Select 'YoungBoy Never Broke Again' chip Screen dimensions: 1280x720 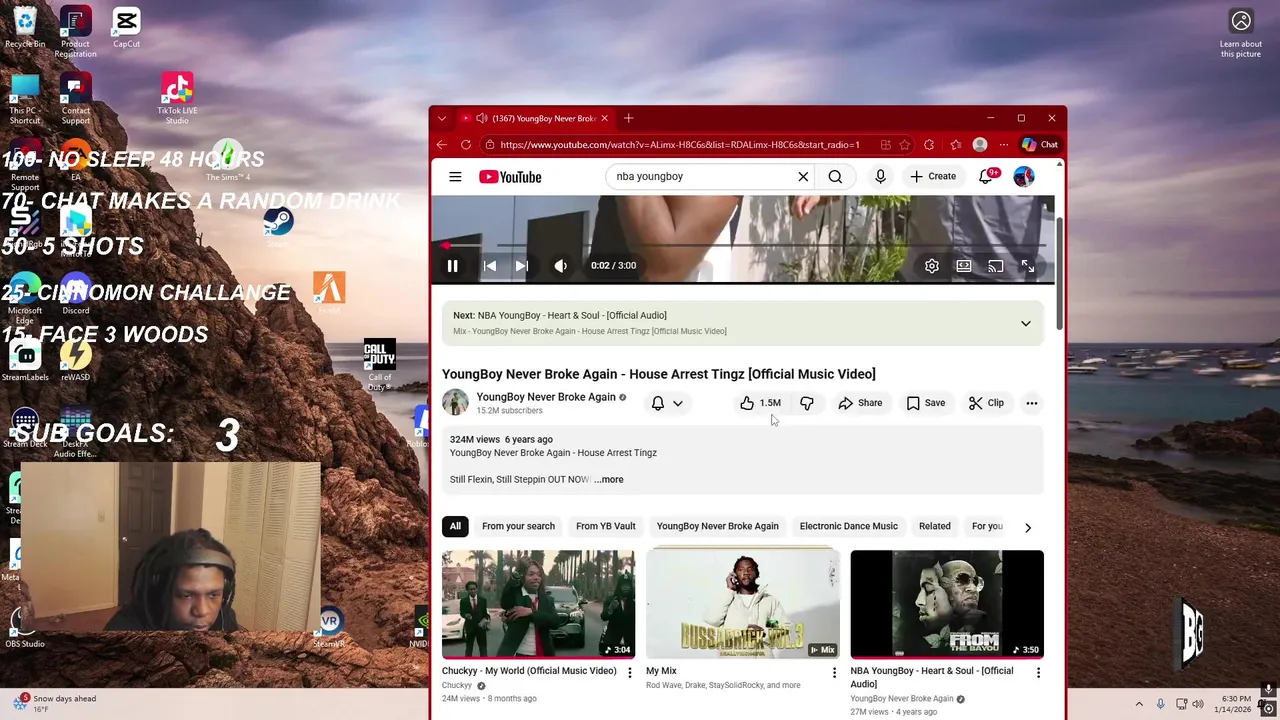(717, 526)
